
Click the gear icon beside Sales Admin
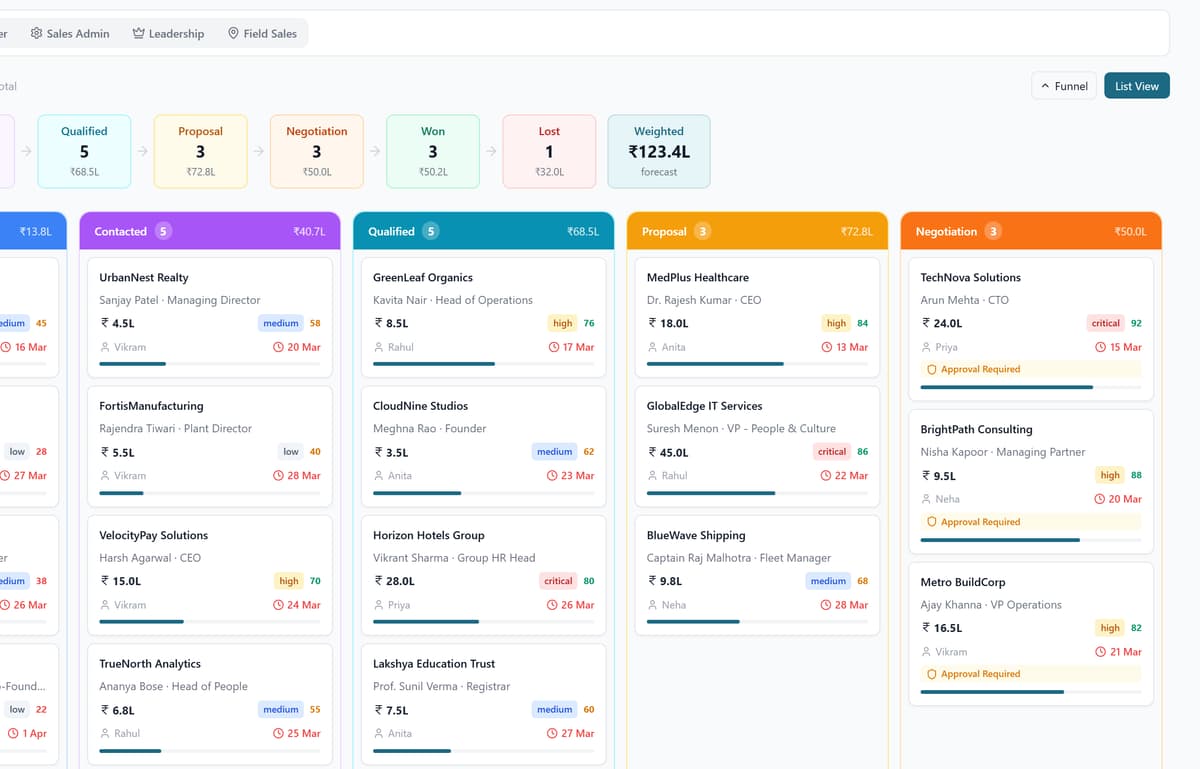tap(37, 33)
